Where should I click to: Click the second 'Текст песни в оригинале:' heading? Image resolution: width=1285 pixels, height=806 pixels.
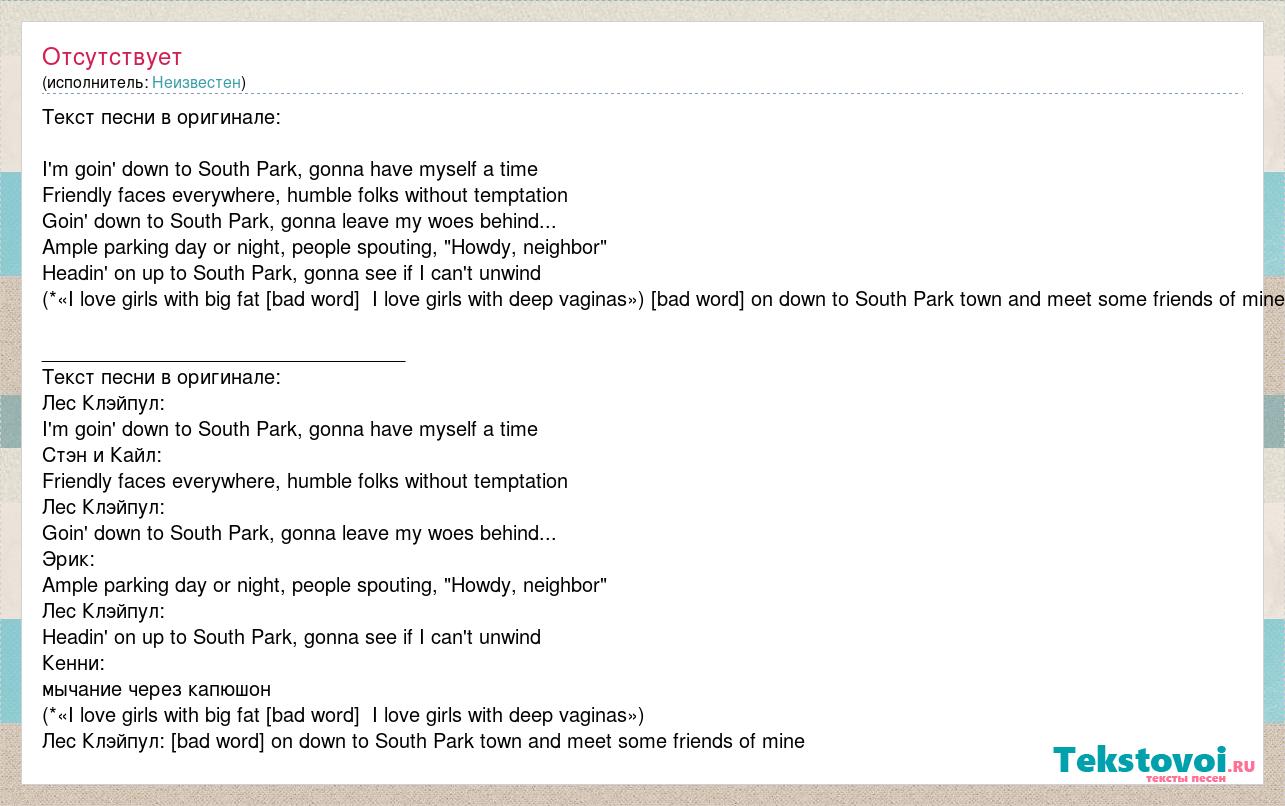pos(161,377)
